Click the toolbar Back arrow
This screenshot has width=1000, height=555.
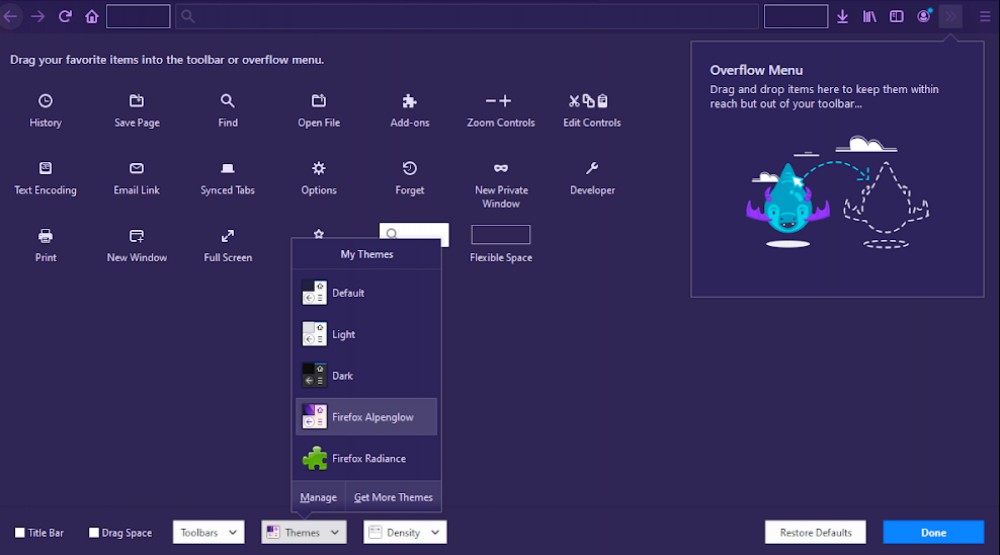(11, 17)
